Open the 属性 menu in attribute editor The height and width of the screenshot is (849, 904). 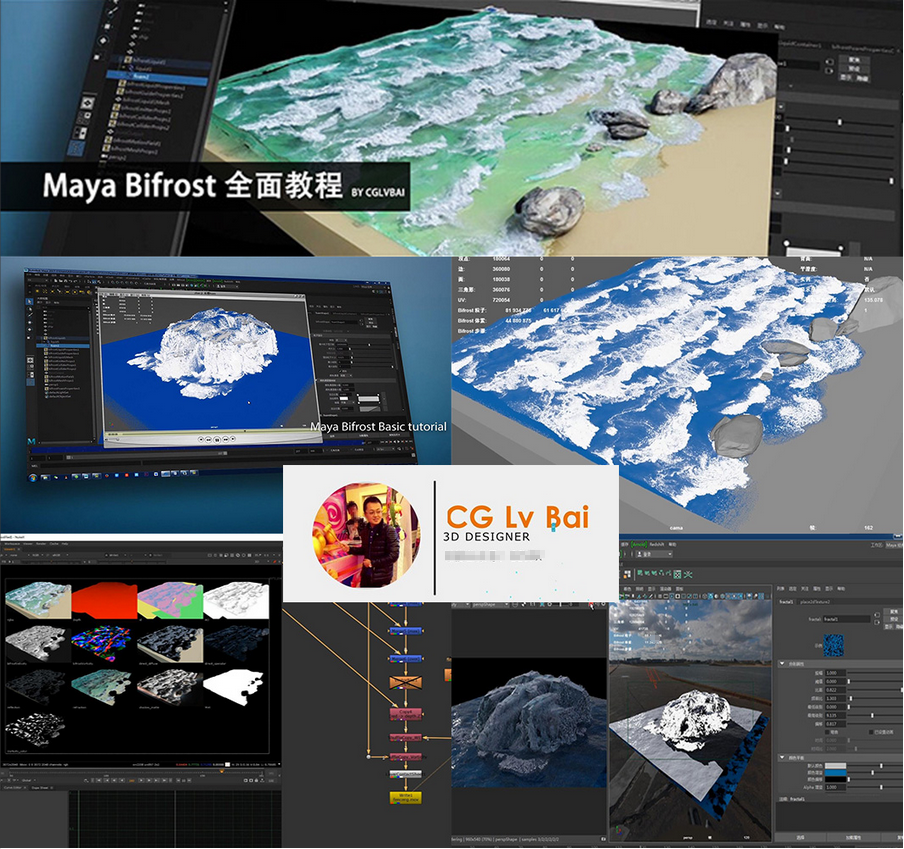[x=817, y=589]
